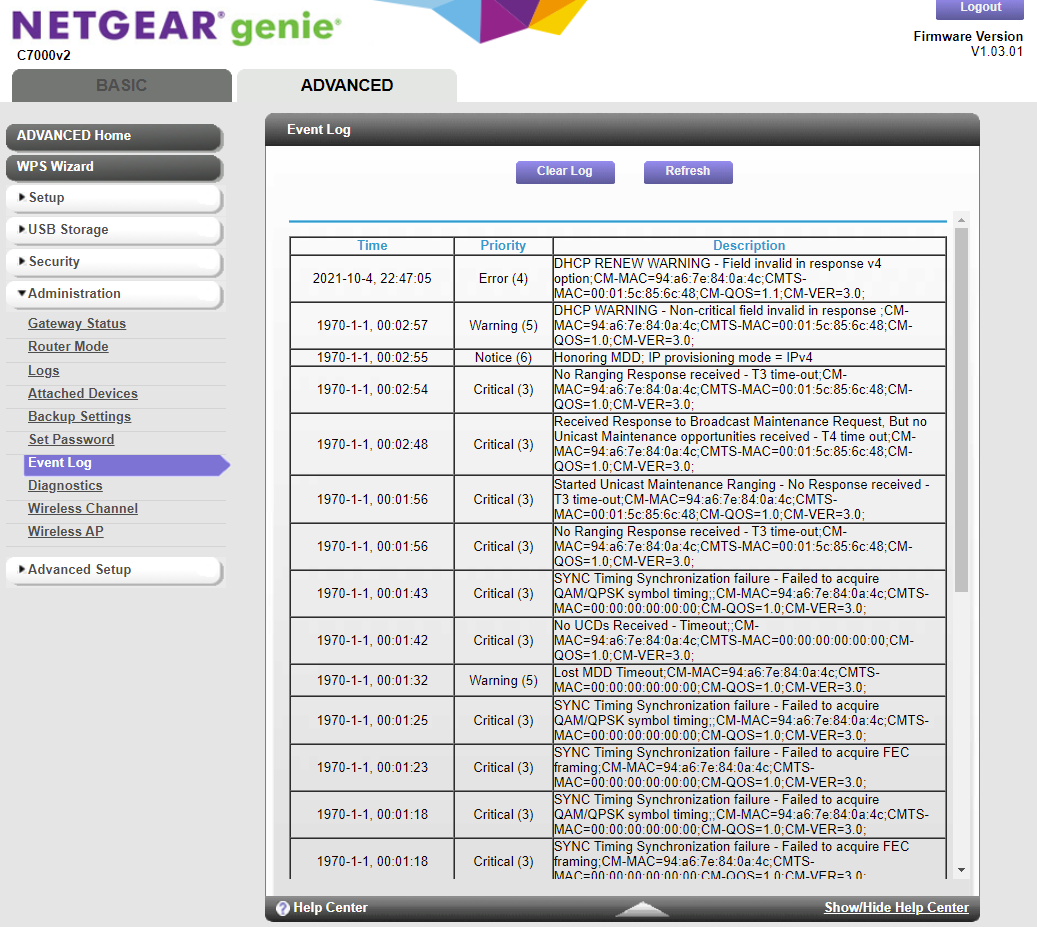Open the Router Mode page
The width and height of the screenshot is (1037, 927).
pos(68,346)
